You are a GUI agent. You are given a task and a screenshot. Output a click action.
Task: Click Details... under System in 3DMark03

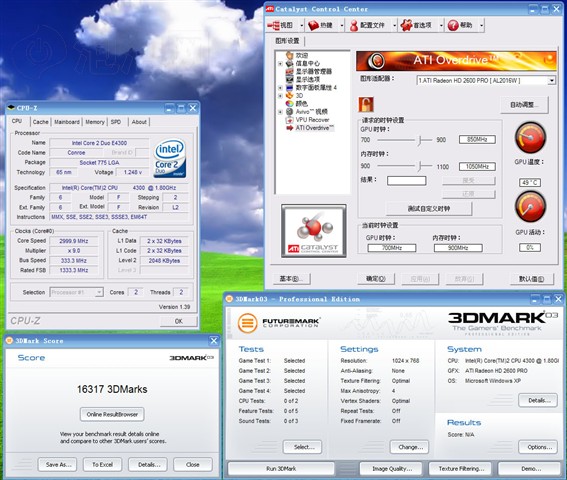tap(538, 400)
